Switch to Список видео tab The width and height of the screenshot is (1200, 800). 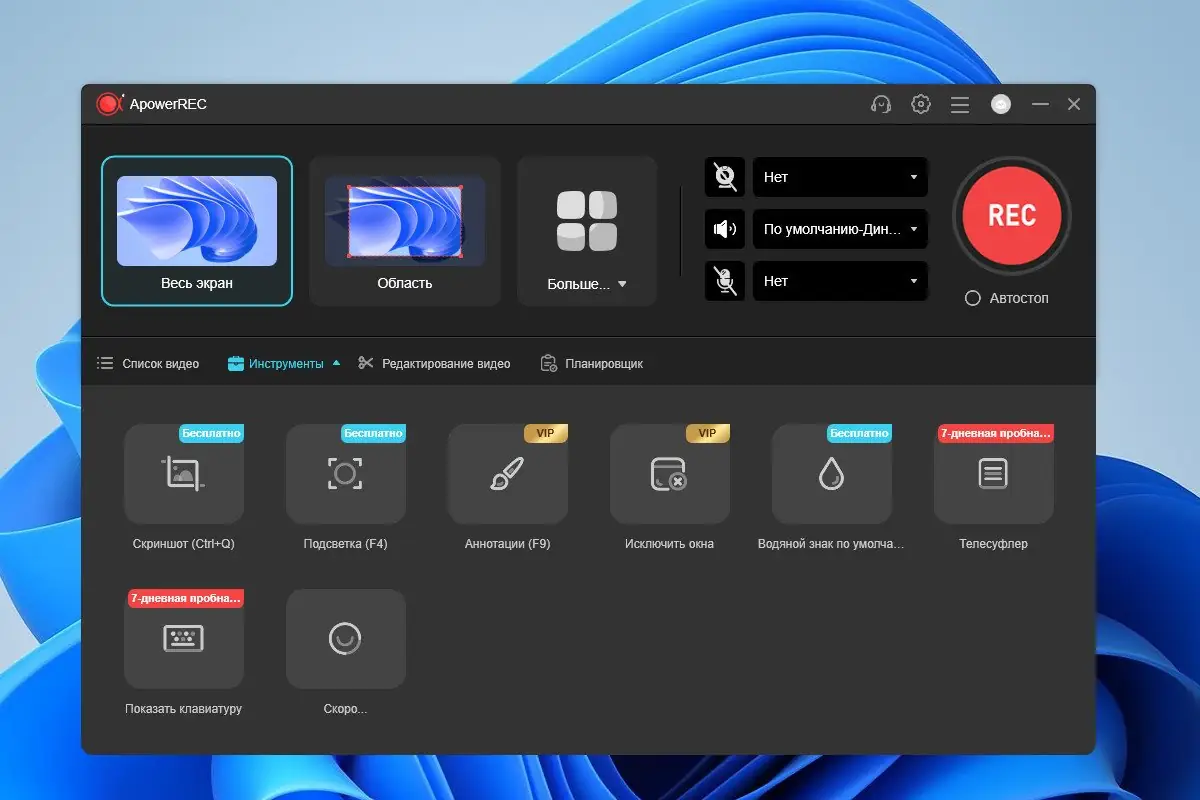pos(148,364)
